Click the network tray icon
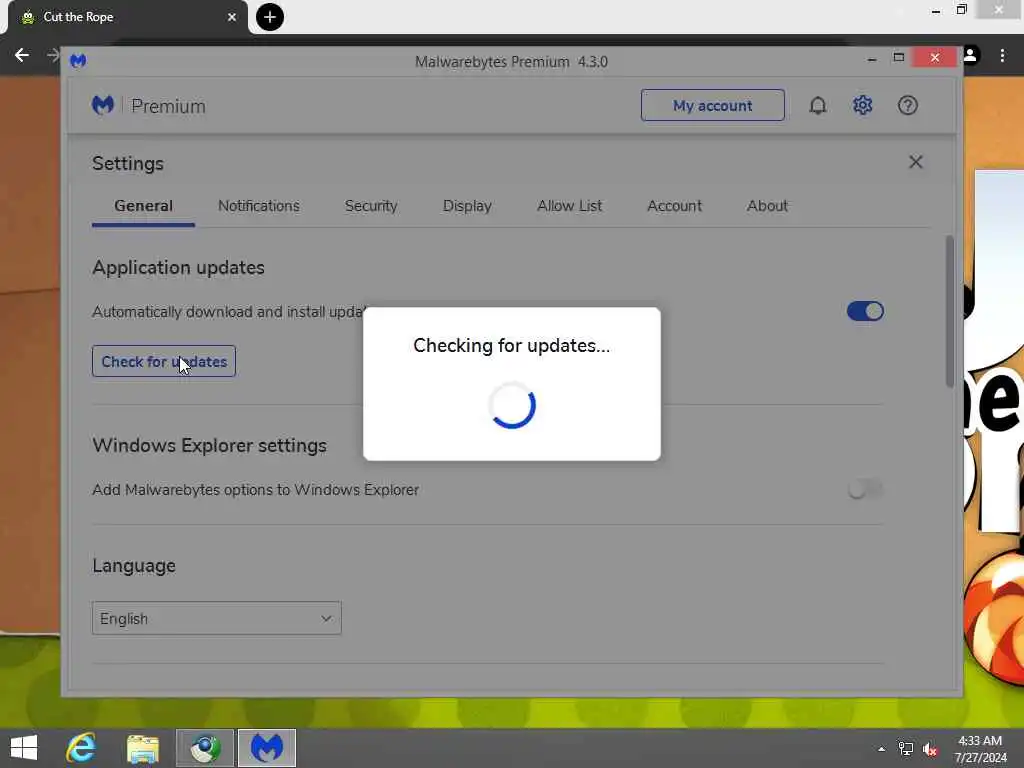 pyautogui.click(x=906, y=748)
